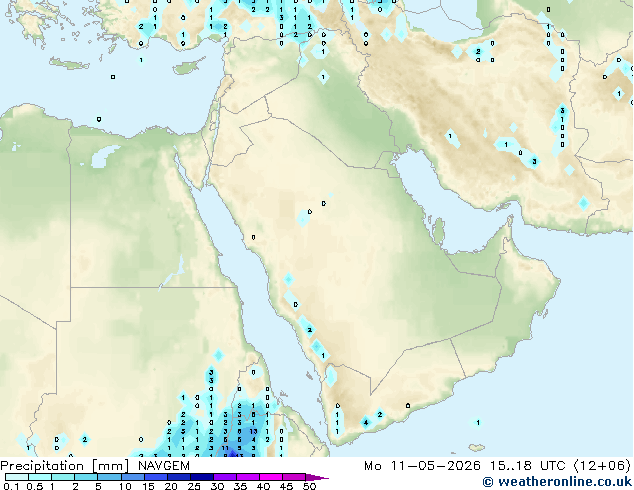634x490 pixels.
Task: Click the '11' precipitation value on the map
Action: tap(225, 448)
